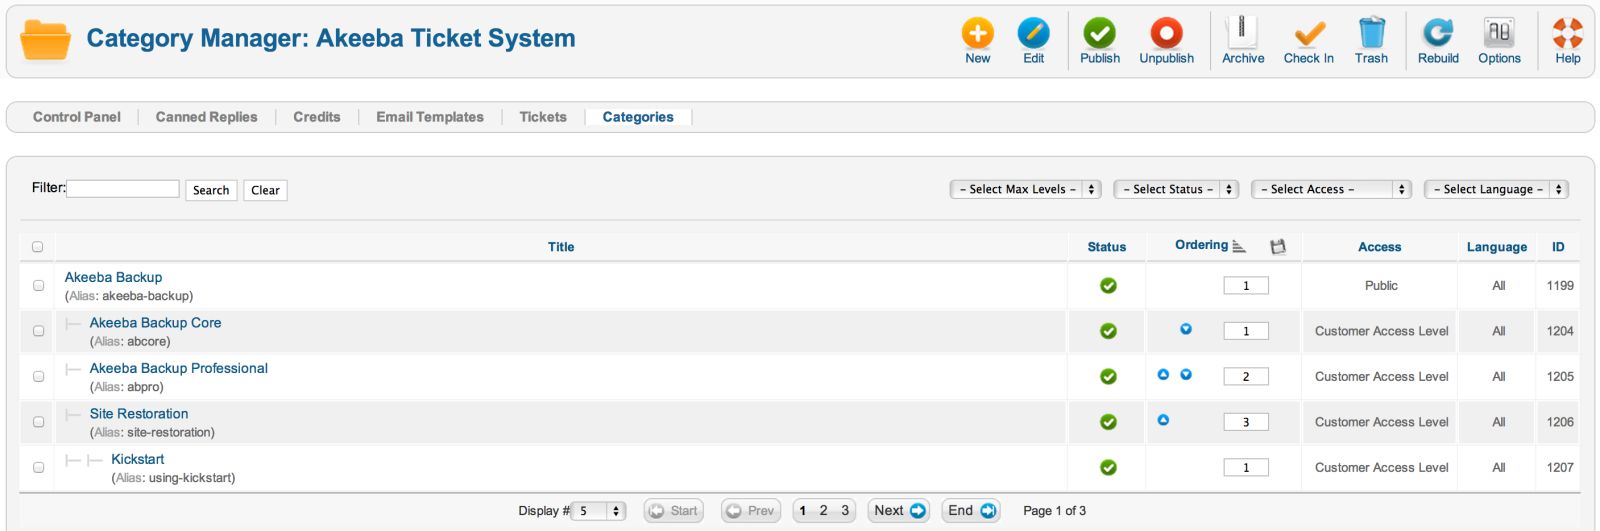This screenshot has width=1600, height=531.
Task: Switch to the Canned Replies tab
Action: point(206,117)
